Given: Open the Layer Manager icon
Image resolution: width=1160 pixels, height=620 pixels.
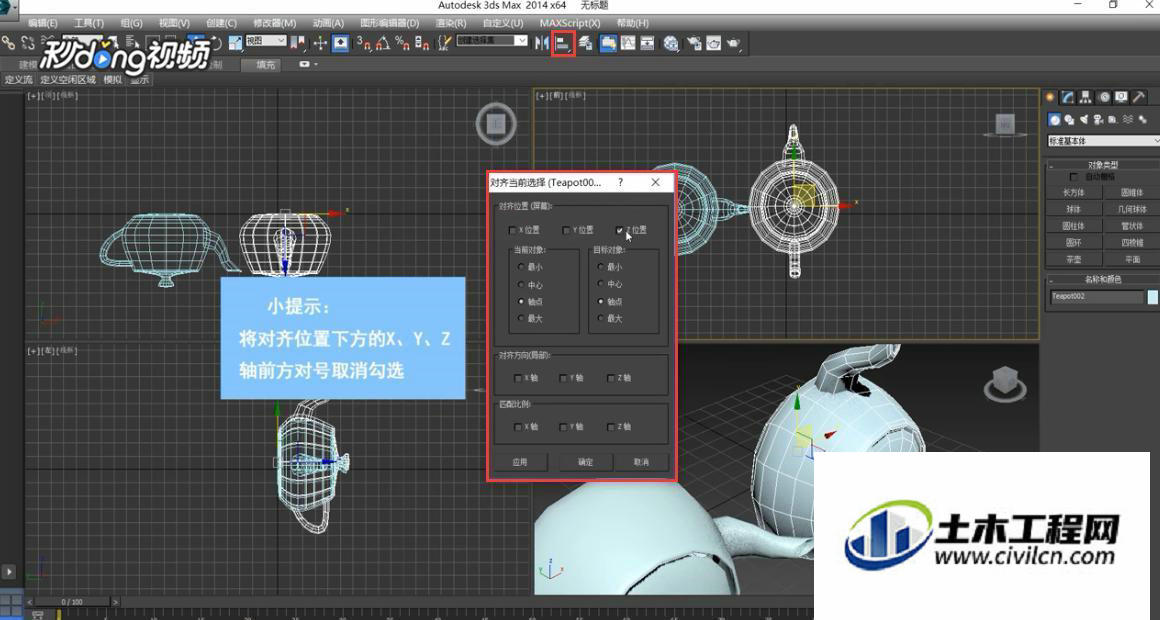Looking at the screenshot, I should tap(585, 44).
